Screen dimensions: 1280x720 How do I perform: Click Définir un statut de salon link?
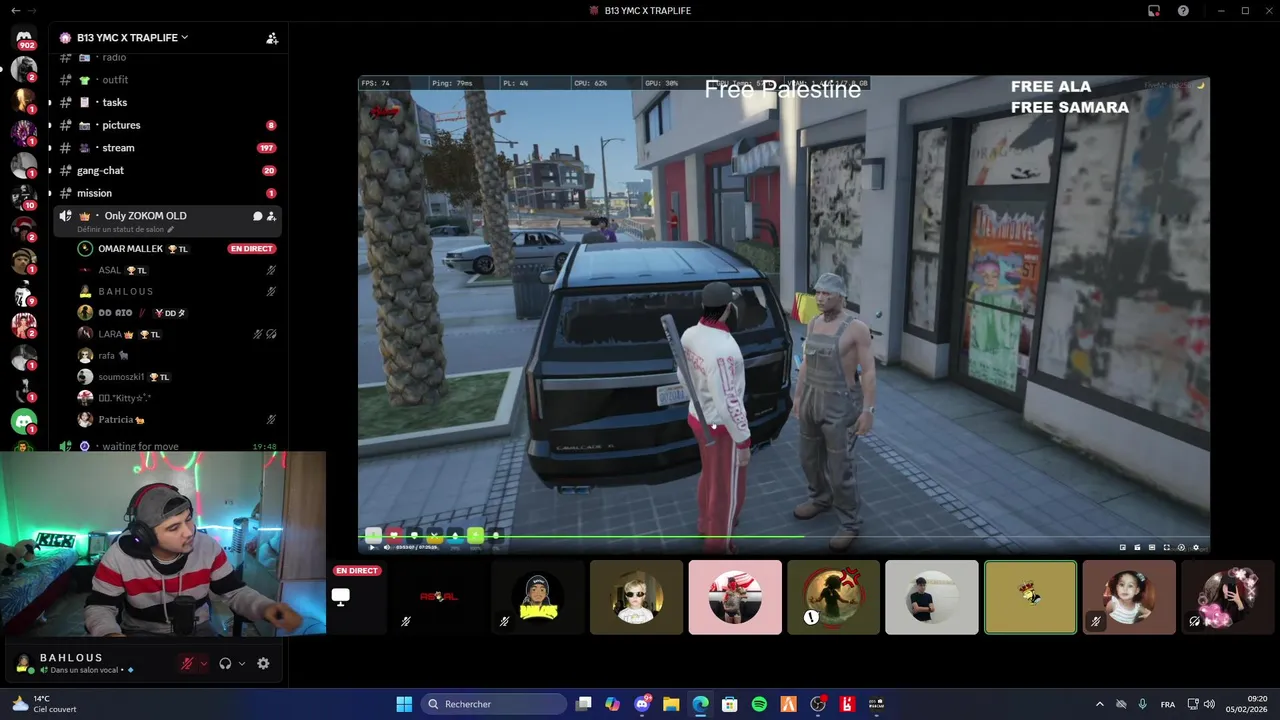point(120,230)
